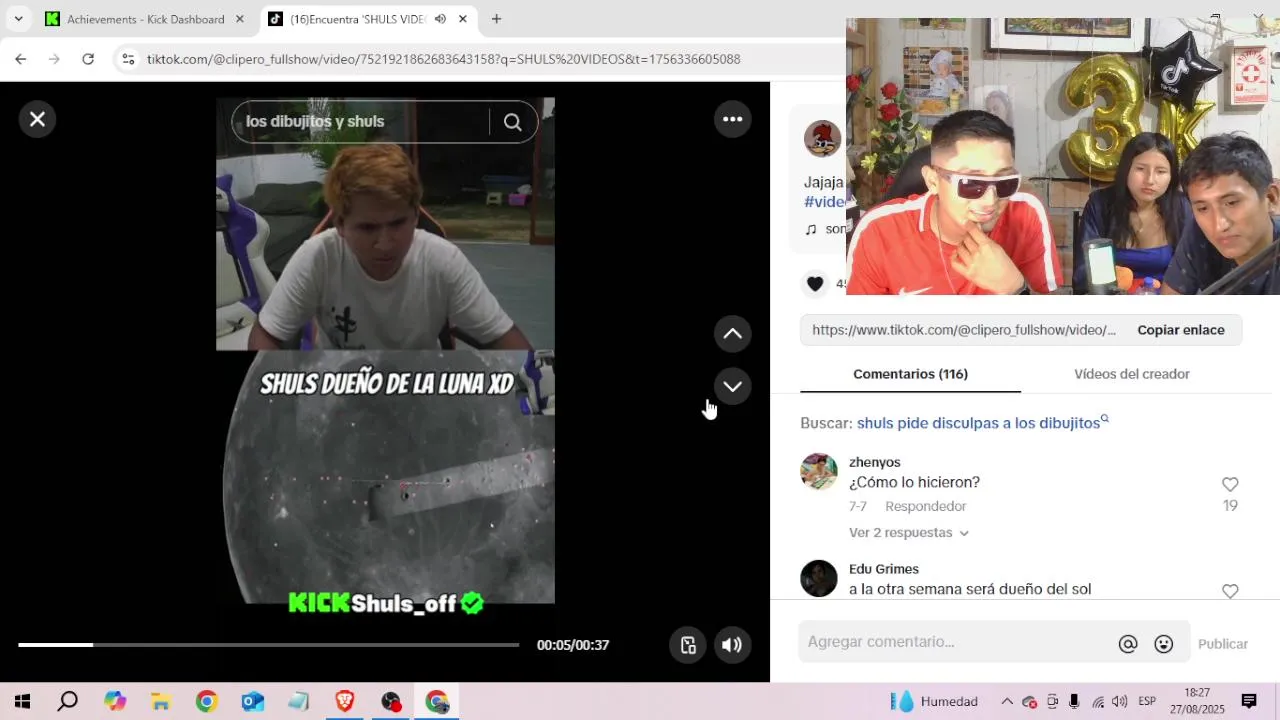The height and width of the screenshot is (720, 1280).
Task: Click Copiar enlace button
Action: (x=1180, y=330)
